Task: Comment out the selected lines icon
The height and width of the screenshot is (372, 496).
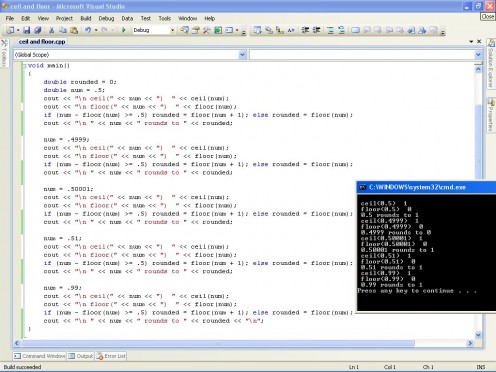Action: pos(330,30)
